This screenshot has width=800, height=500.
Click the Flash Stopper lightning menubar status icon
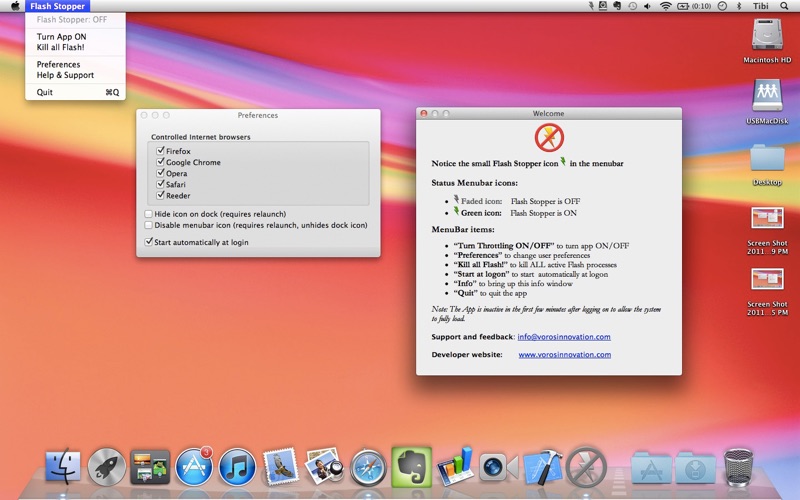point(590,6)
